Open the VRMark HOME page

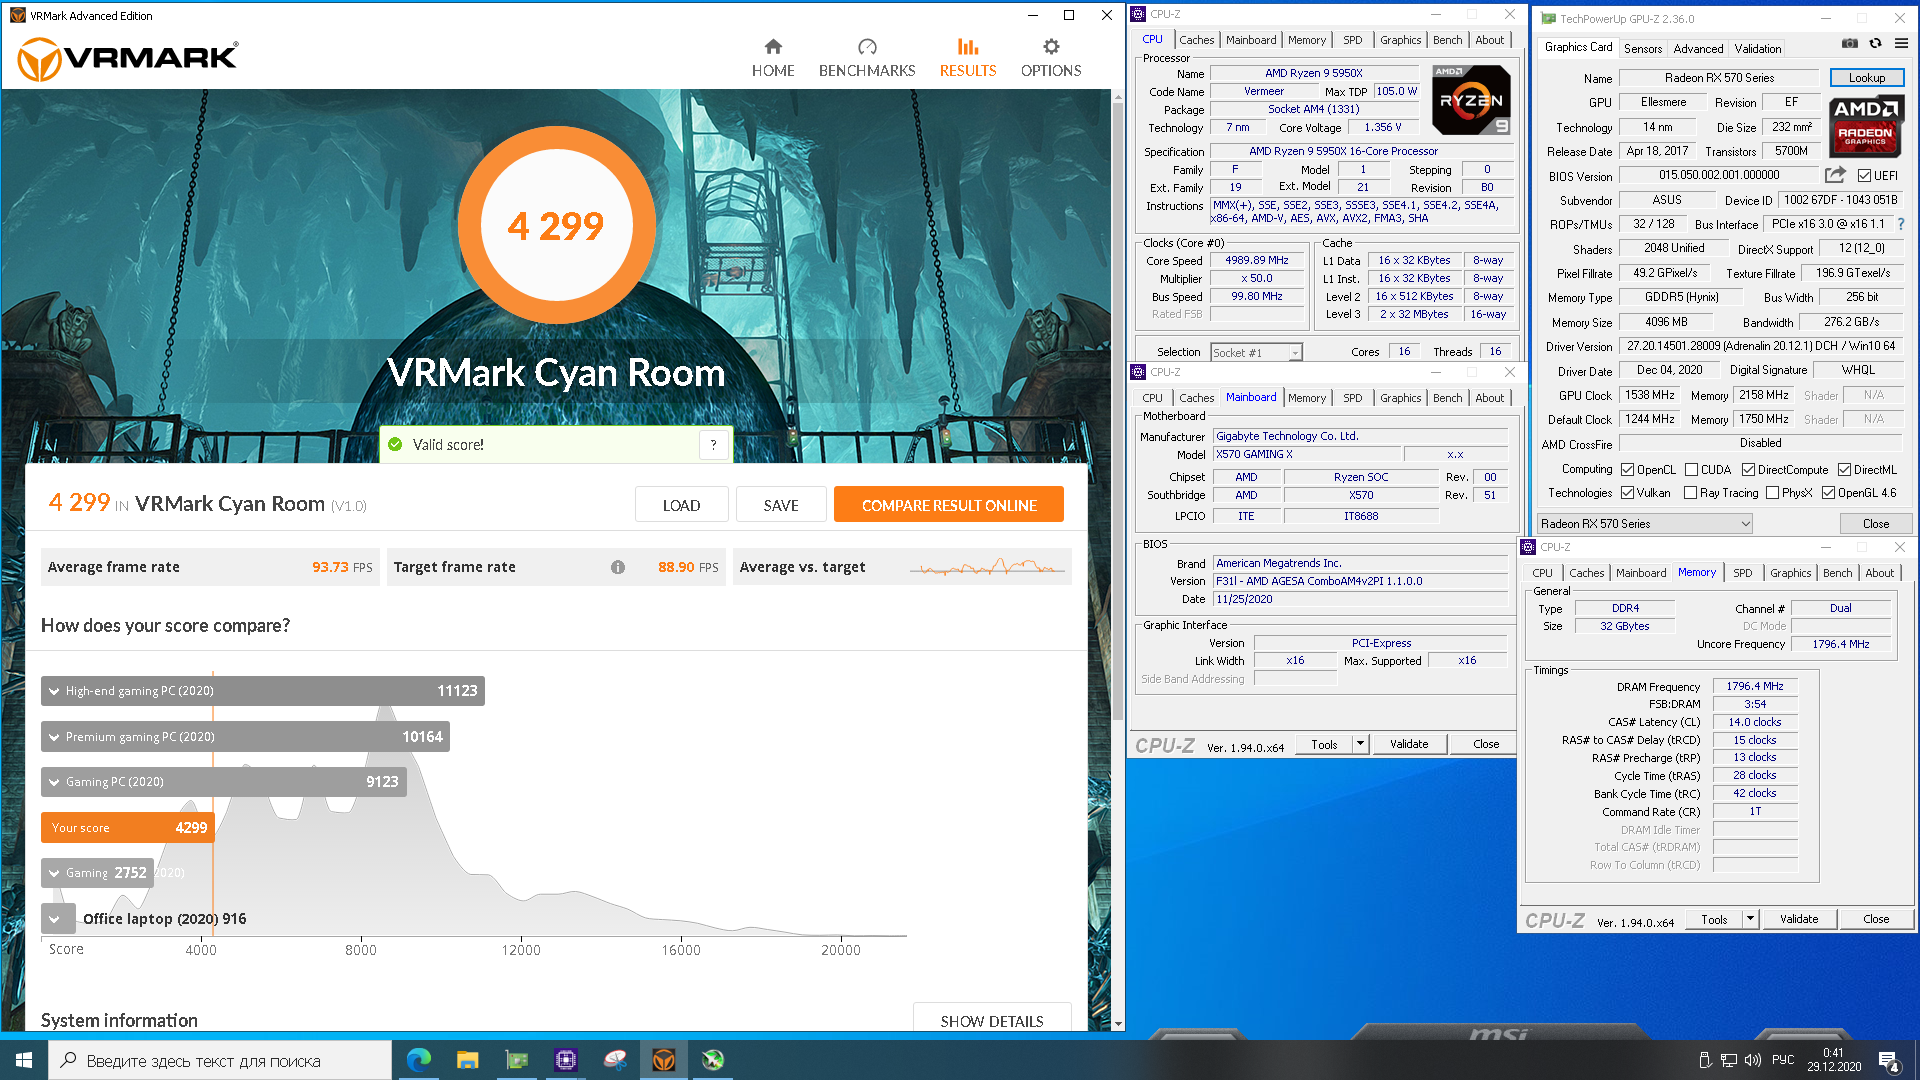(x=773, y=58)
